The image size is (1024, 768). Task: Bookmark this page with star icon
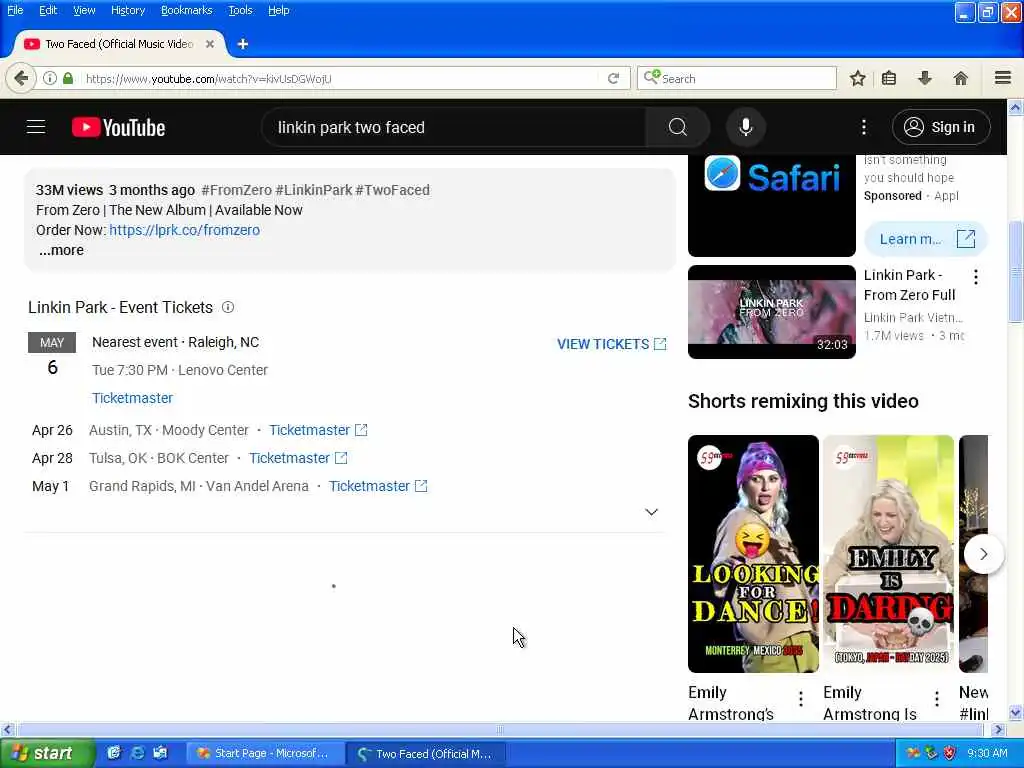[857, 78]
